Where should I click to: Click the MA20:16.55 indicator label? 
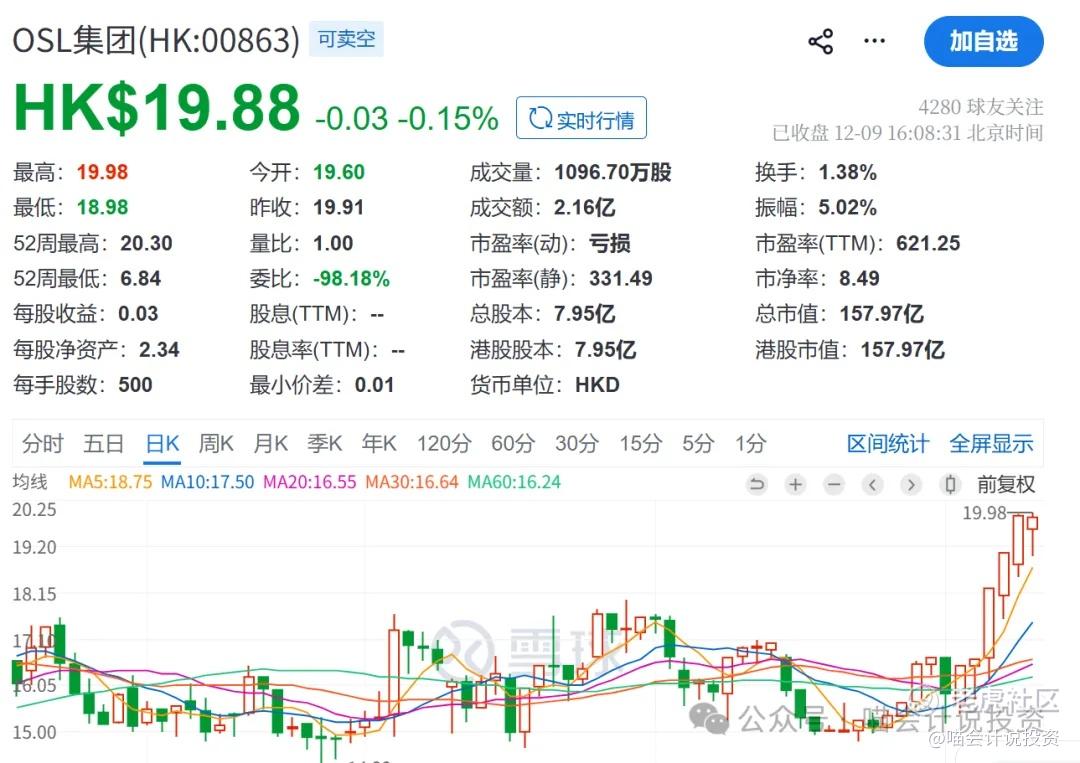(x=310, y=482)
